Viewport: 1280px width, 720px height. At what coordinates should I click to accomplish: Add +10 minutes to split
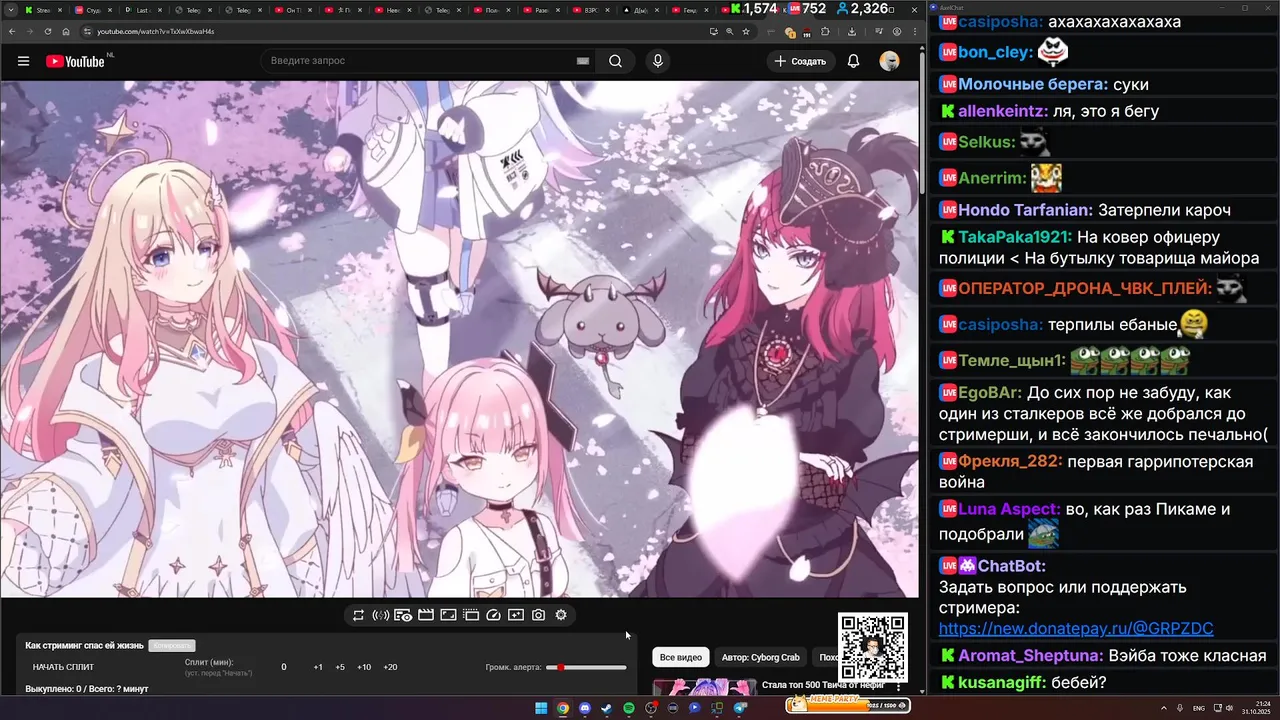364,667
